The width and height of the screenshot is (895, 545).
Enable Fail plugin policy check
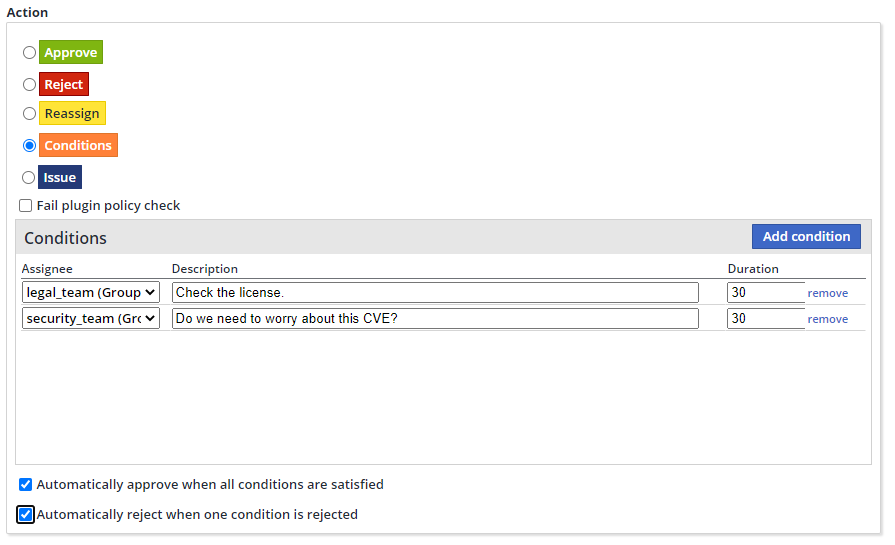pyautogui.click(x=26, y=206)
